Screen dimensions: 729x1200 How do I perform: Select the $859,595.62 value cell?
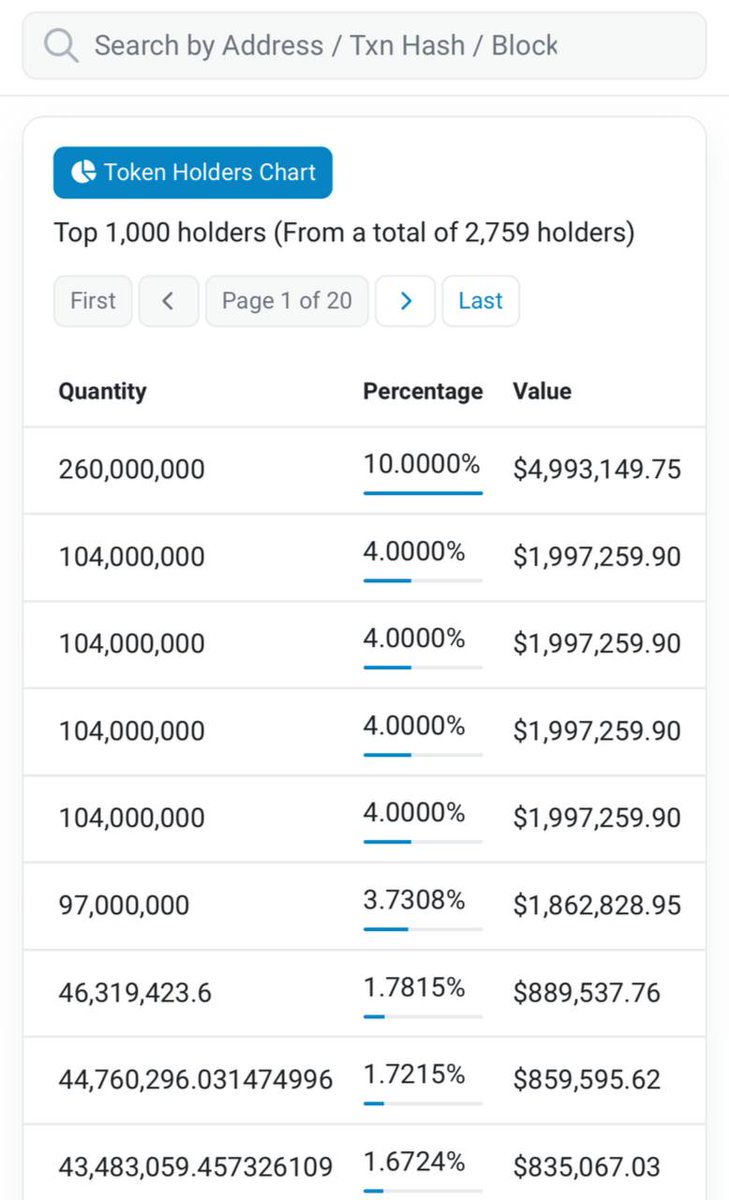point(587,1080)
